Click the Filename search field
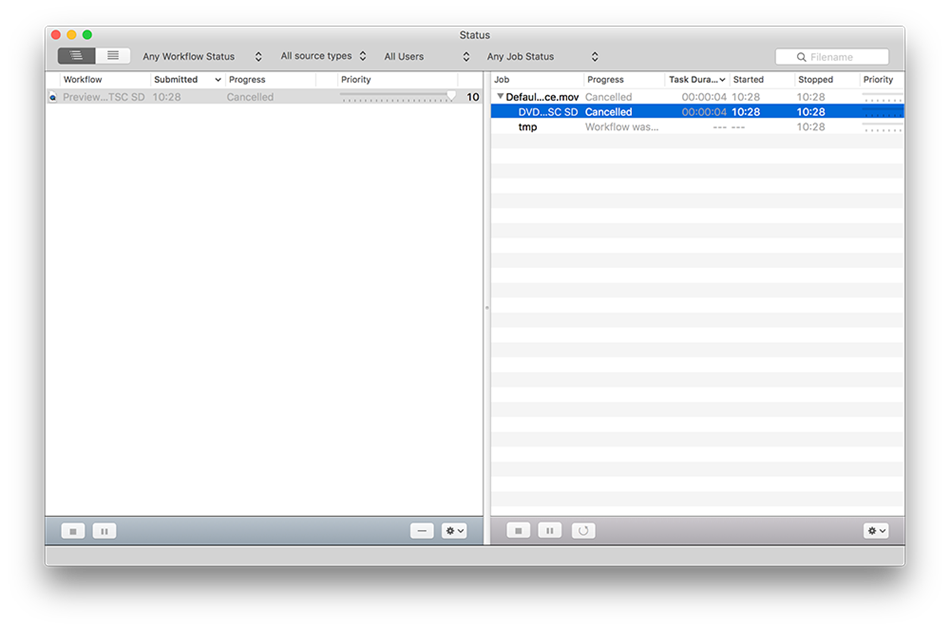The image size is (950, 629). [x=838, y=57]
